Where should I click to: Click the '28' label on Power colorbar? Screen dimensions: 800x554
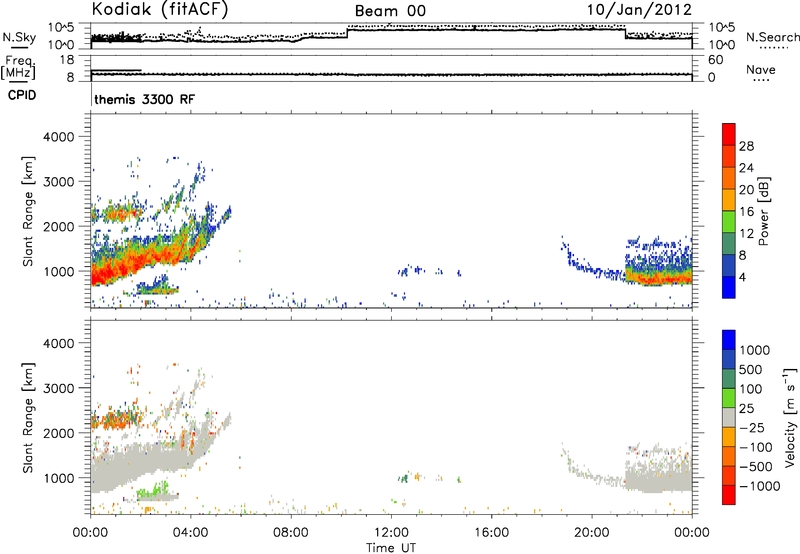point(746,146)
